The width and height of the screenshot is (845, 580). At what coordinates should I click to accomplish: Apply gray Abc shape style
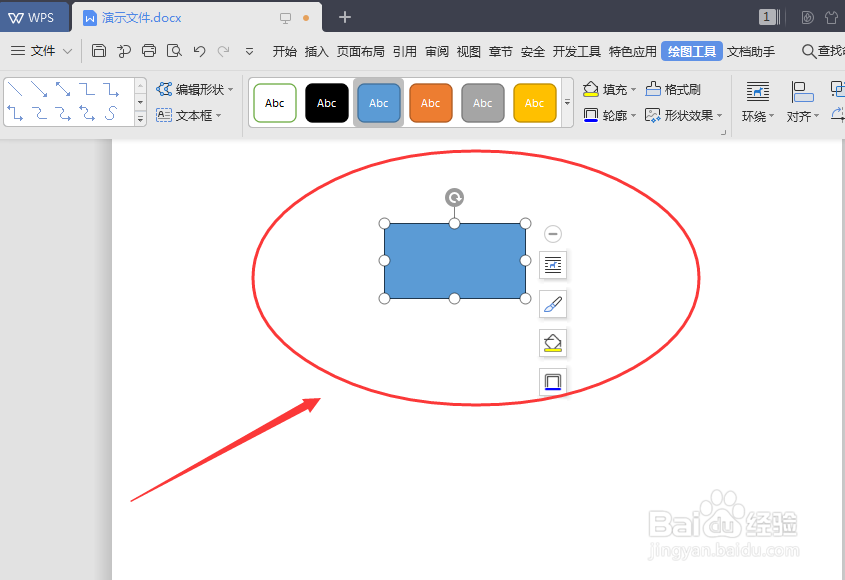tap(483, 103)
